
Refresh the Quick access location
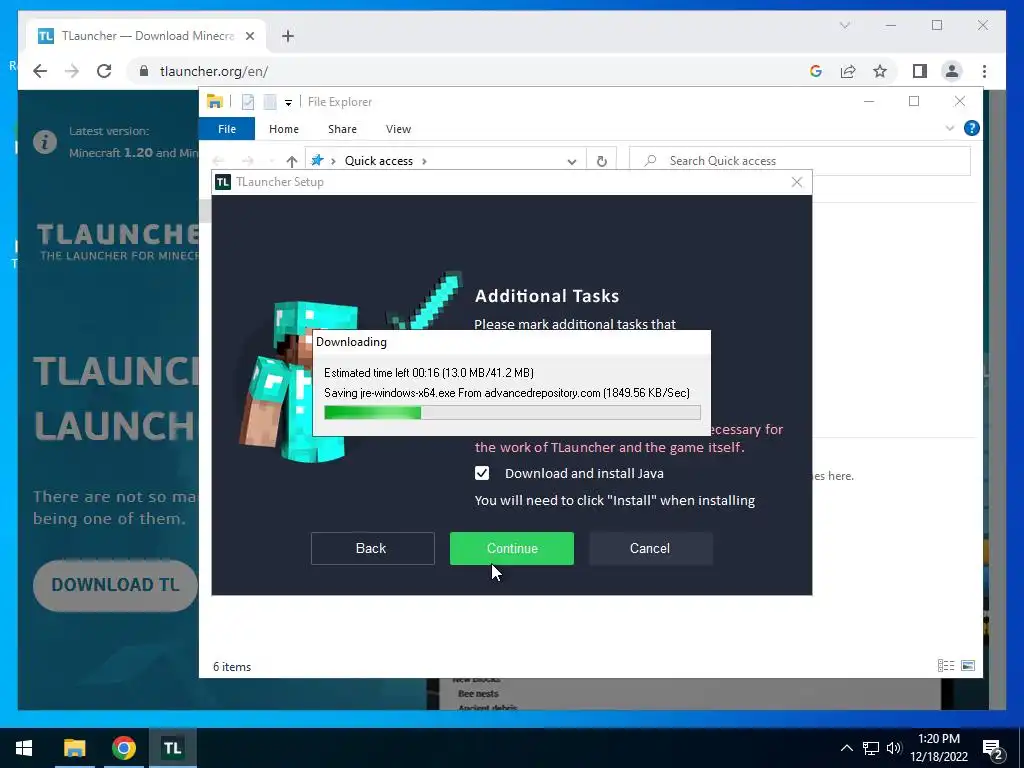click(x=601, y=161)
